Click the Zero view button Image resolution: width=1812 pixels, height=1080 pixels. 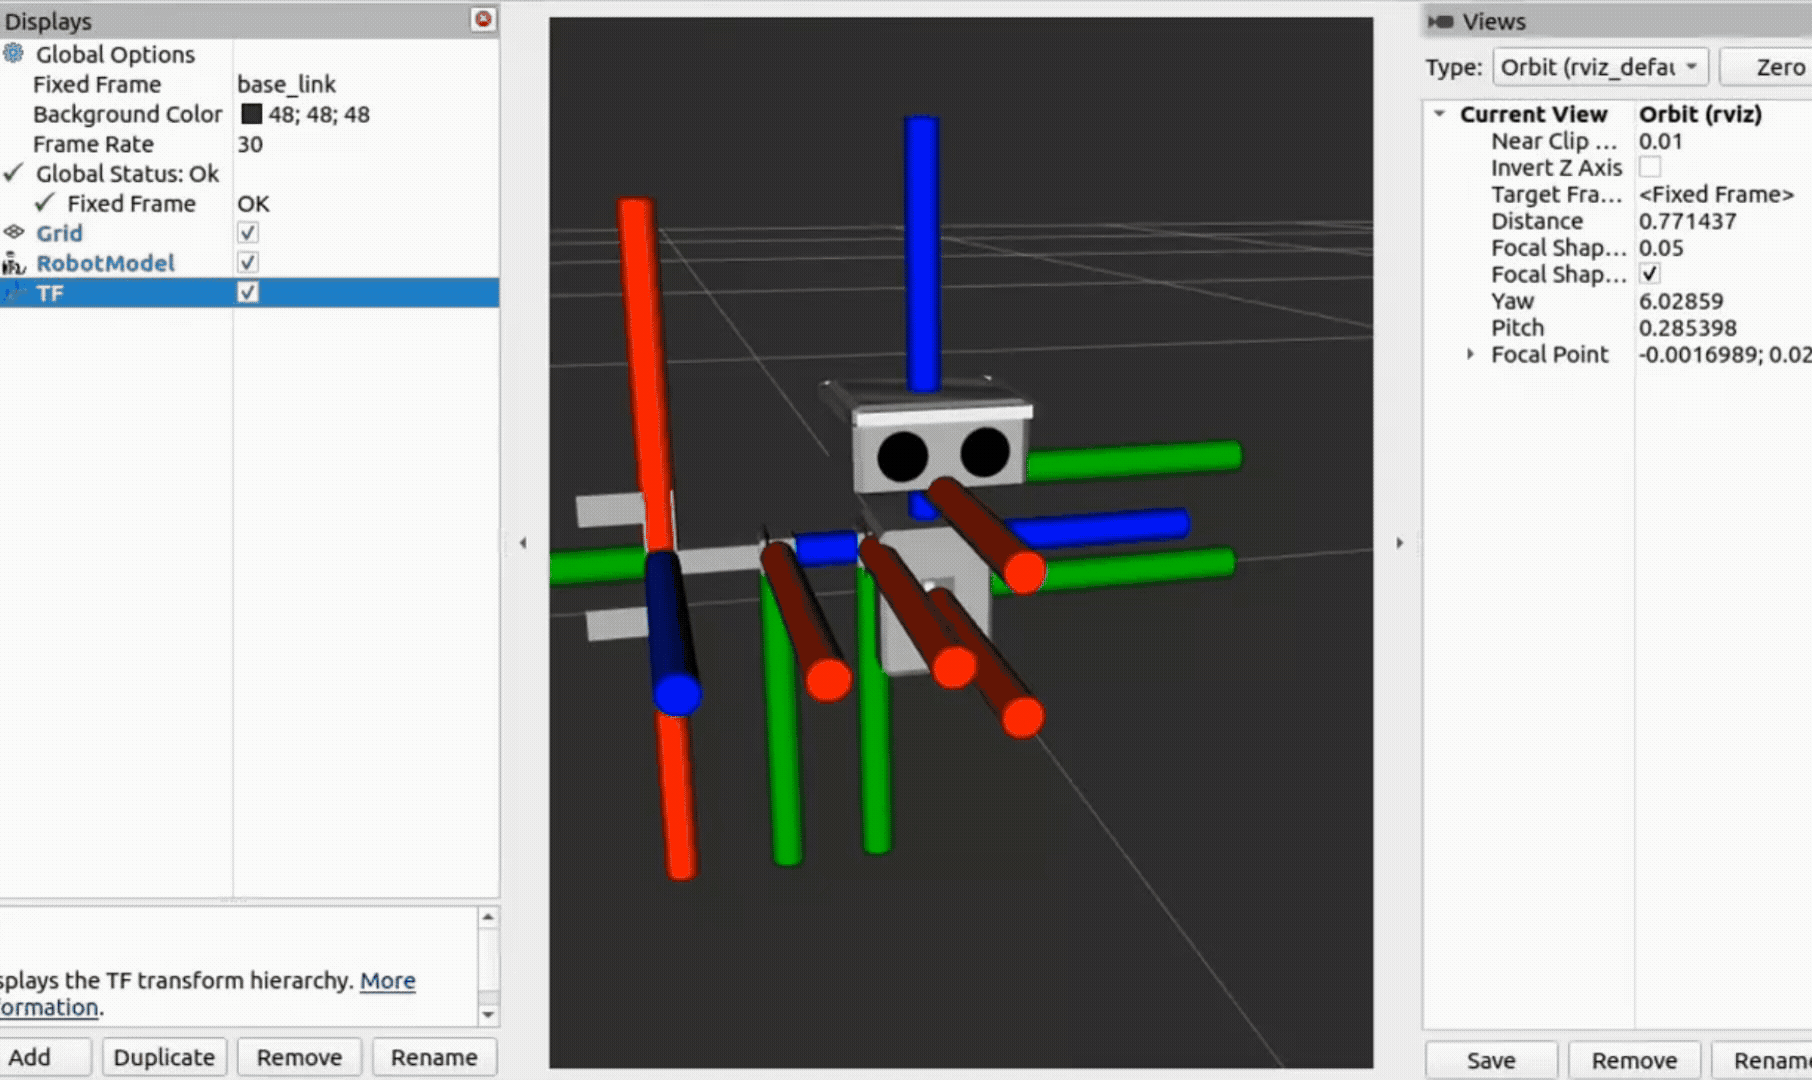click(1766, 67)
